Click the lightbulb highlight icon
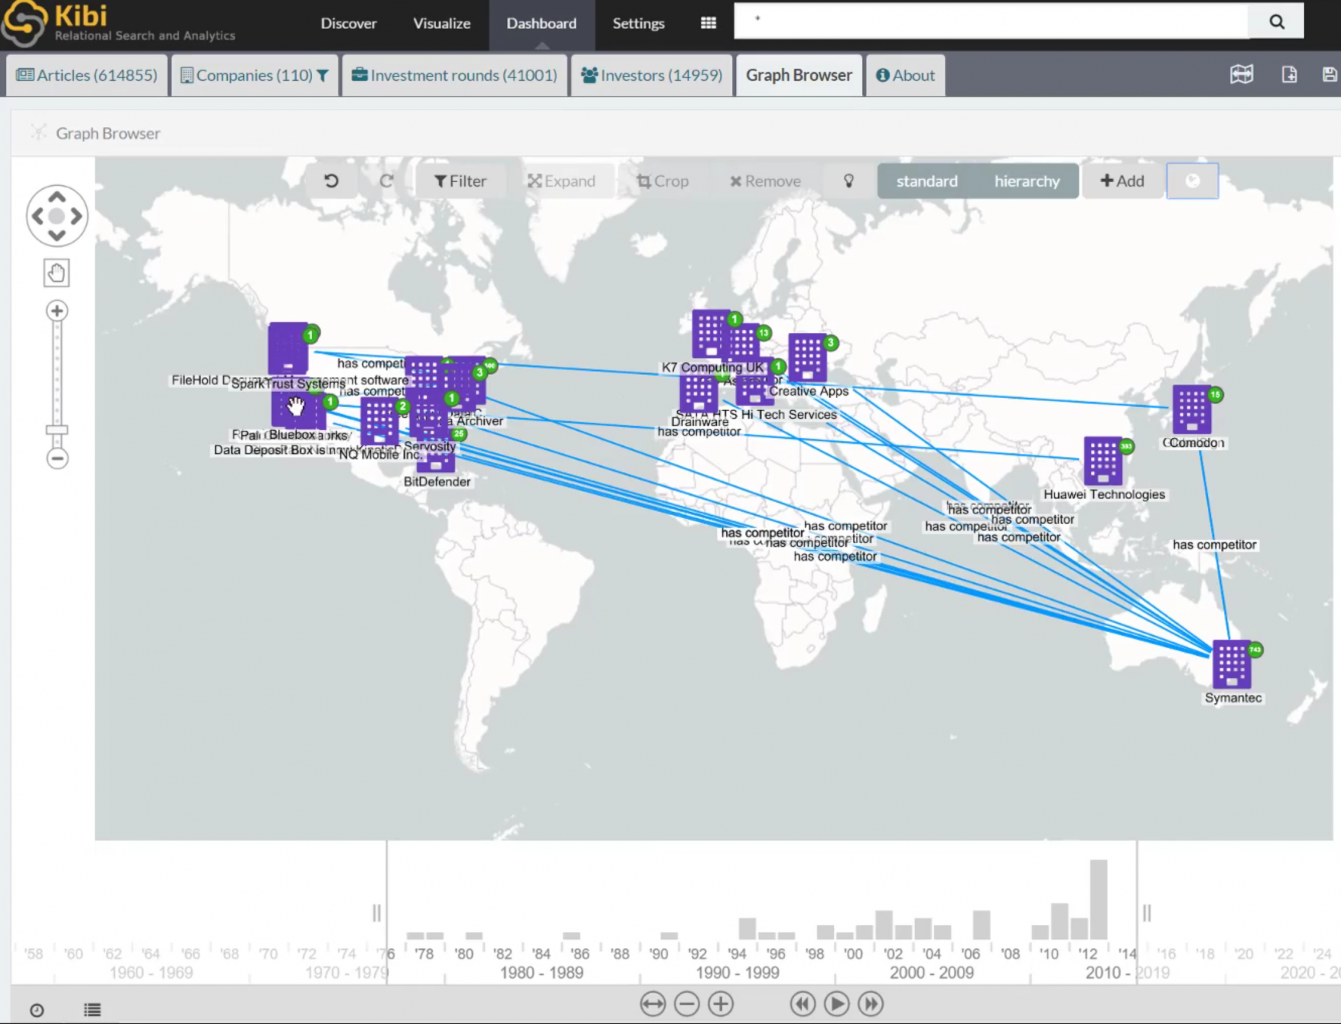This screenshot has width=1341, height=1024. (849, 181)
